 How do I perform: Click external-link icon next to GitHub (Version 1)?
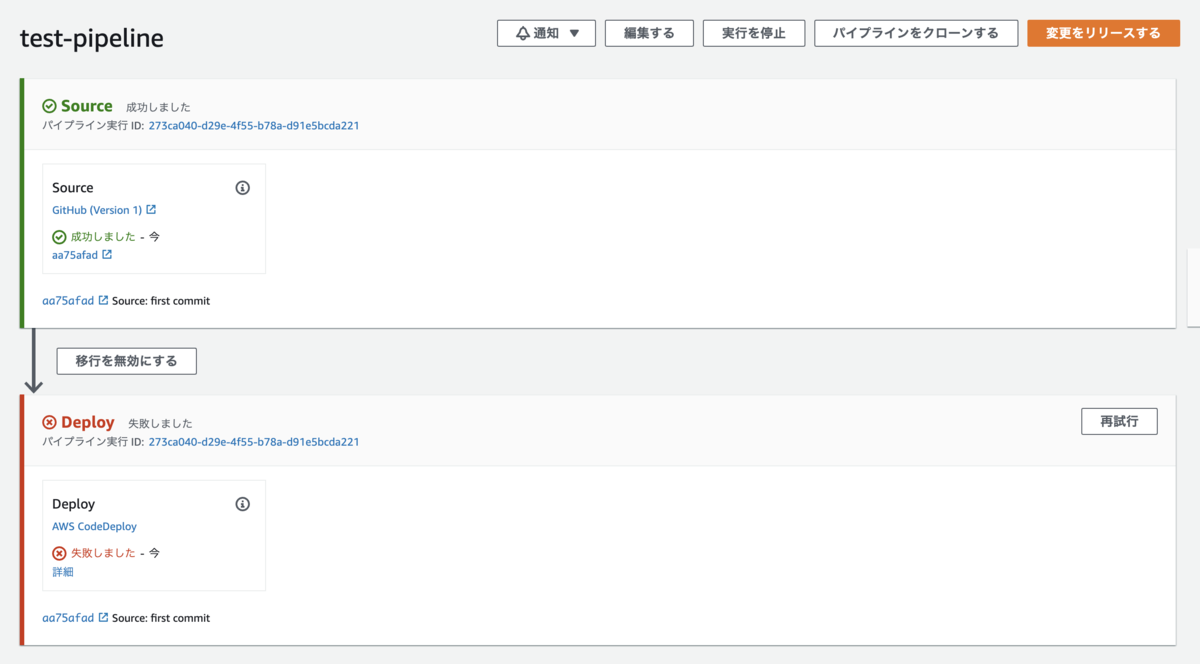pos(151,210)
